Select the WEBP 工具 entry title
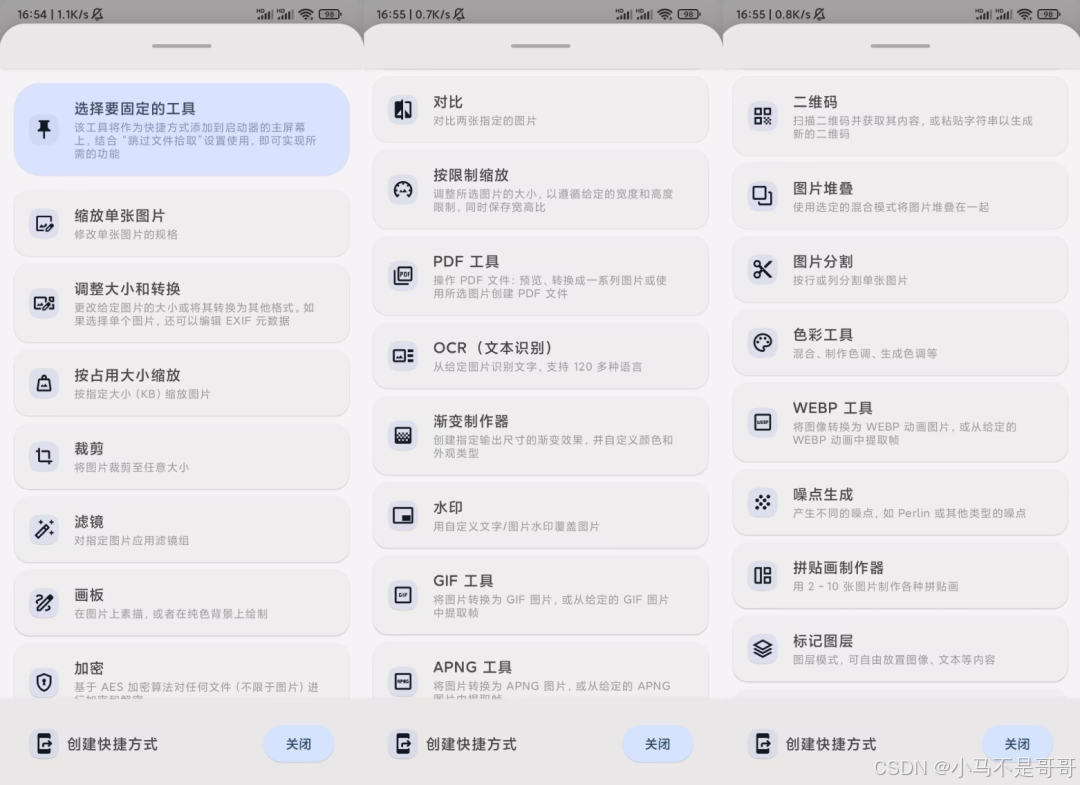Image resolution: width=1080 pixels, height=785 pixels. [833, 408]
